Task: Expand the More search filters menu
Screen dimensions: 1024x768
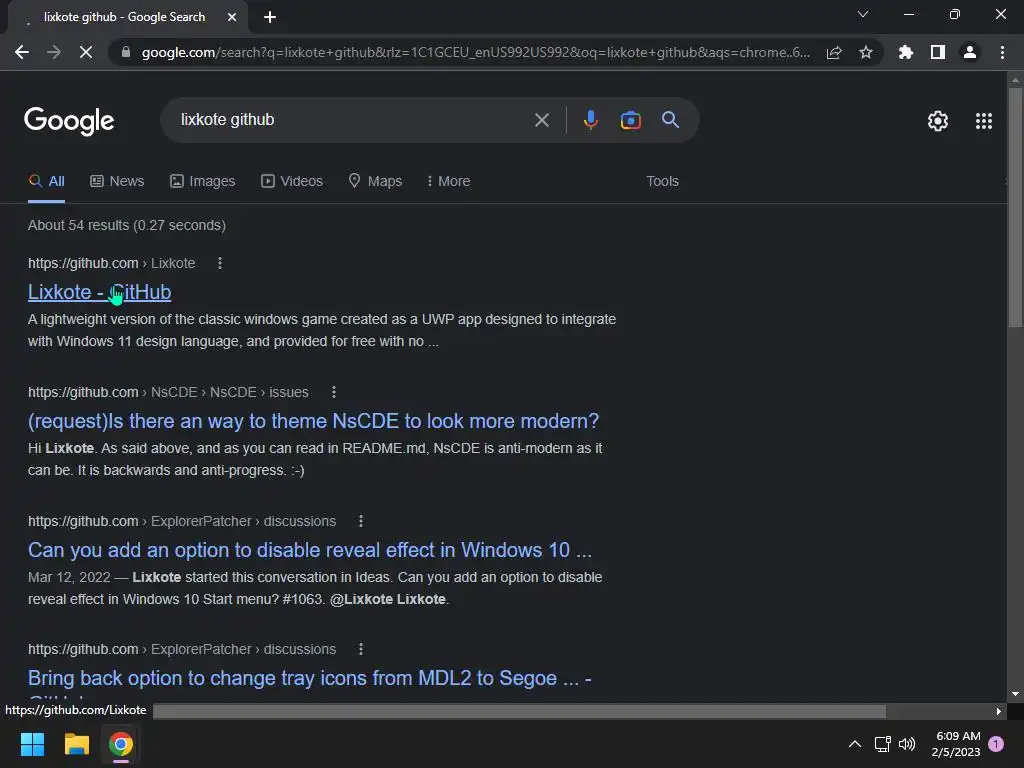Action: 448,181
